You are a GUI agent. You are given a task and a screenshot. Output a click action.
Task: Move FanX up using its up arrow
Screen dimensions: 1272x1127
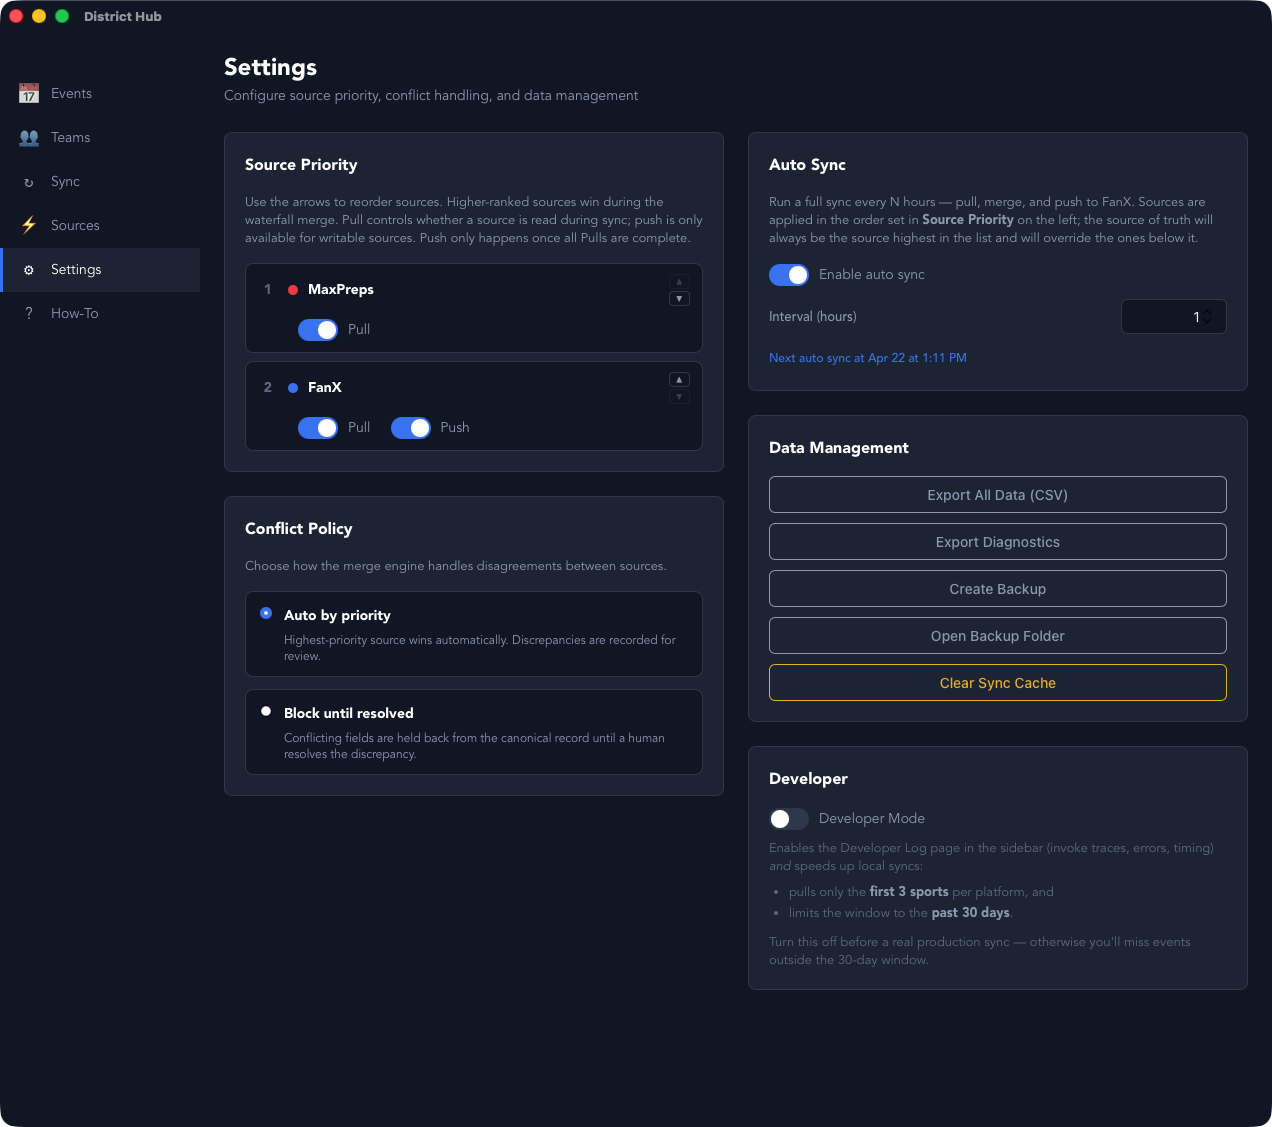click(679, 379)
